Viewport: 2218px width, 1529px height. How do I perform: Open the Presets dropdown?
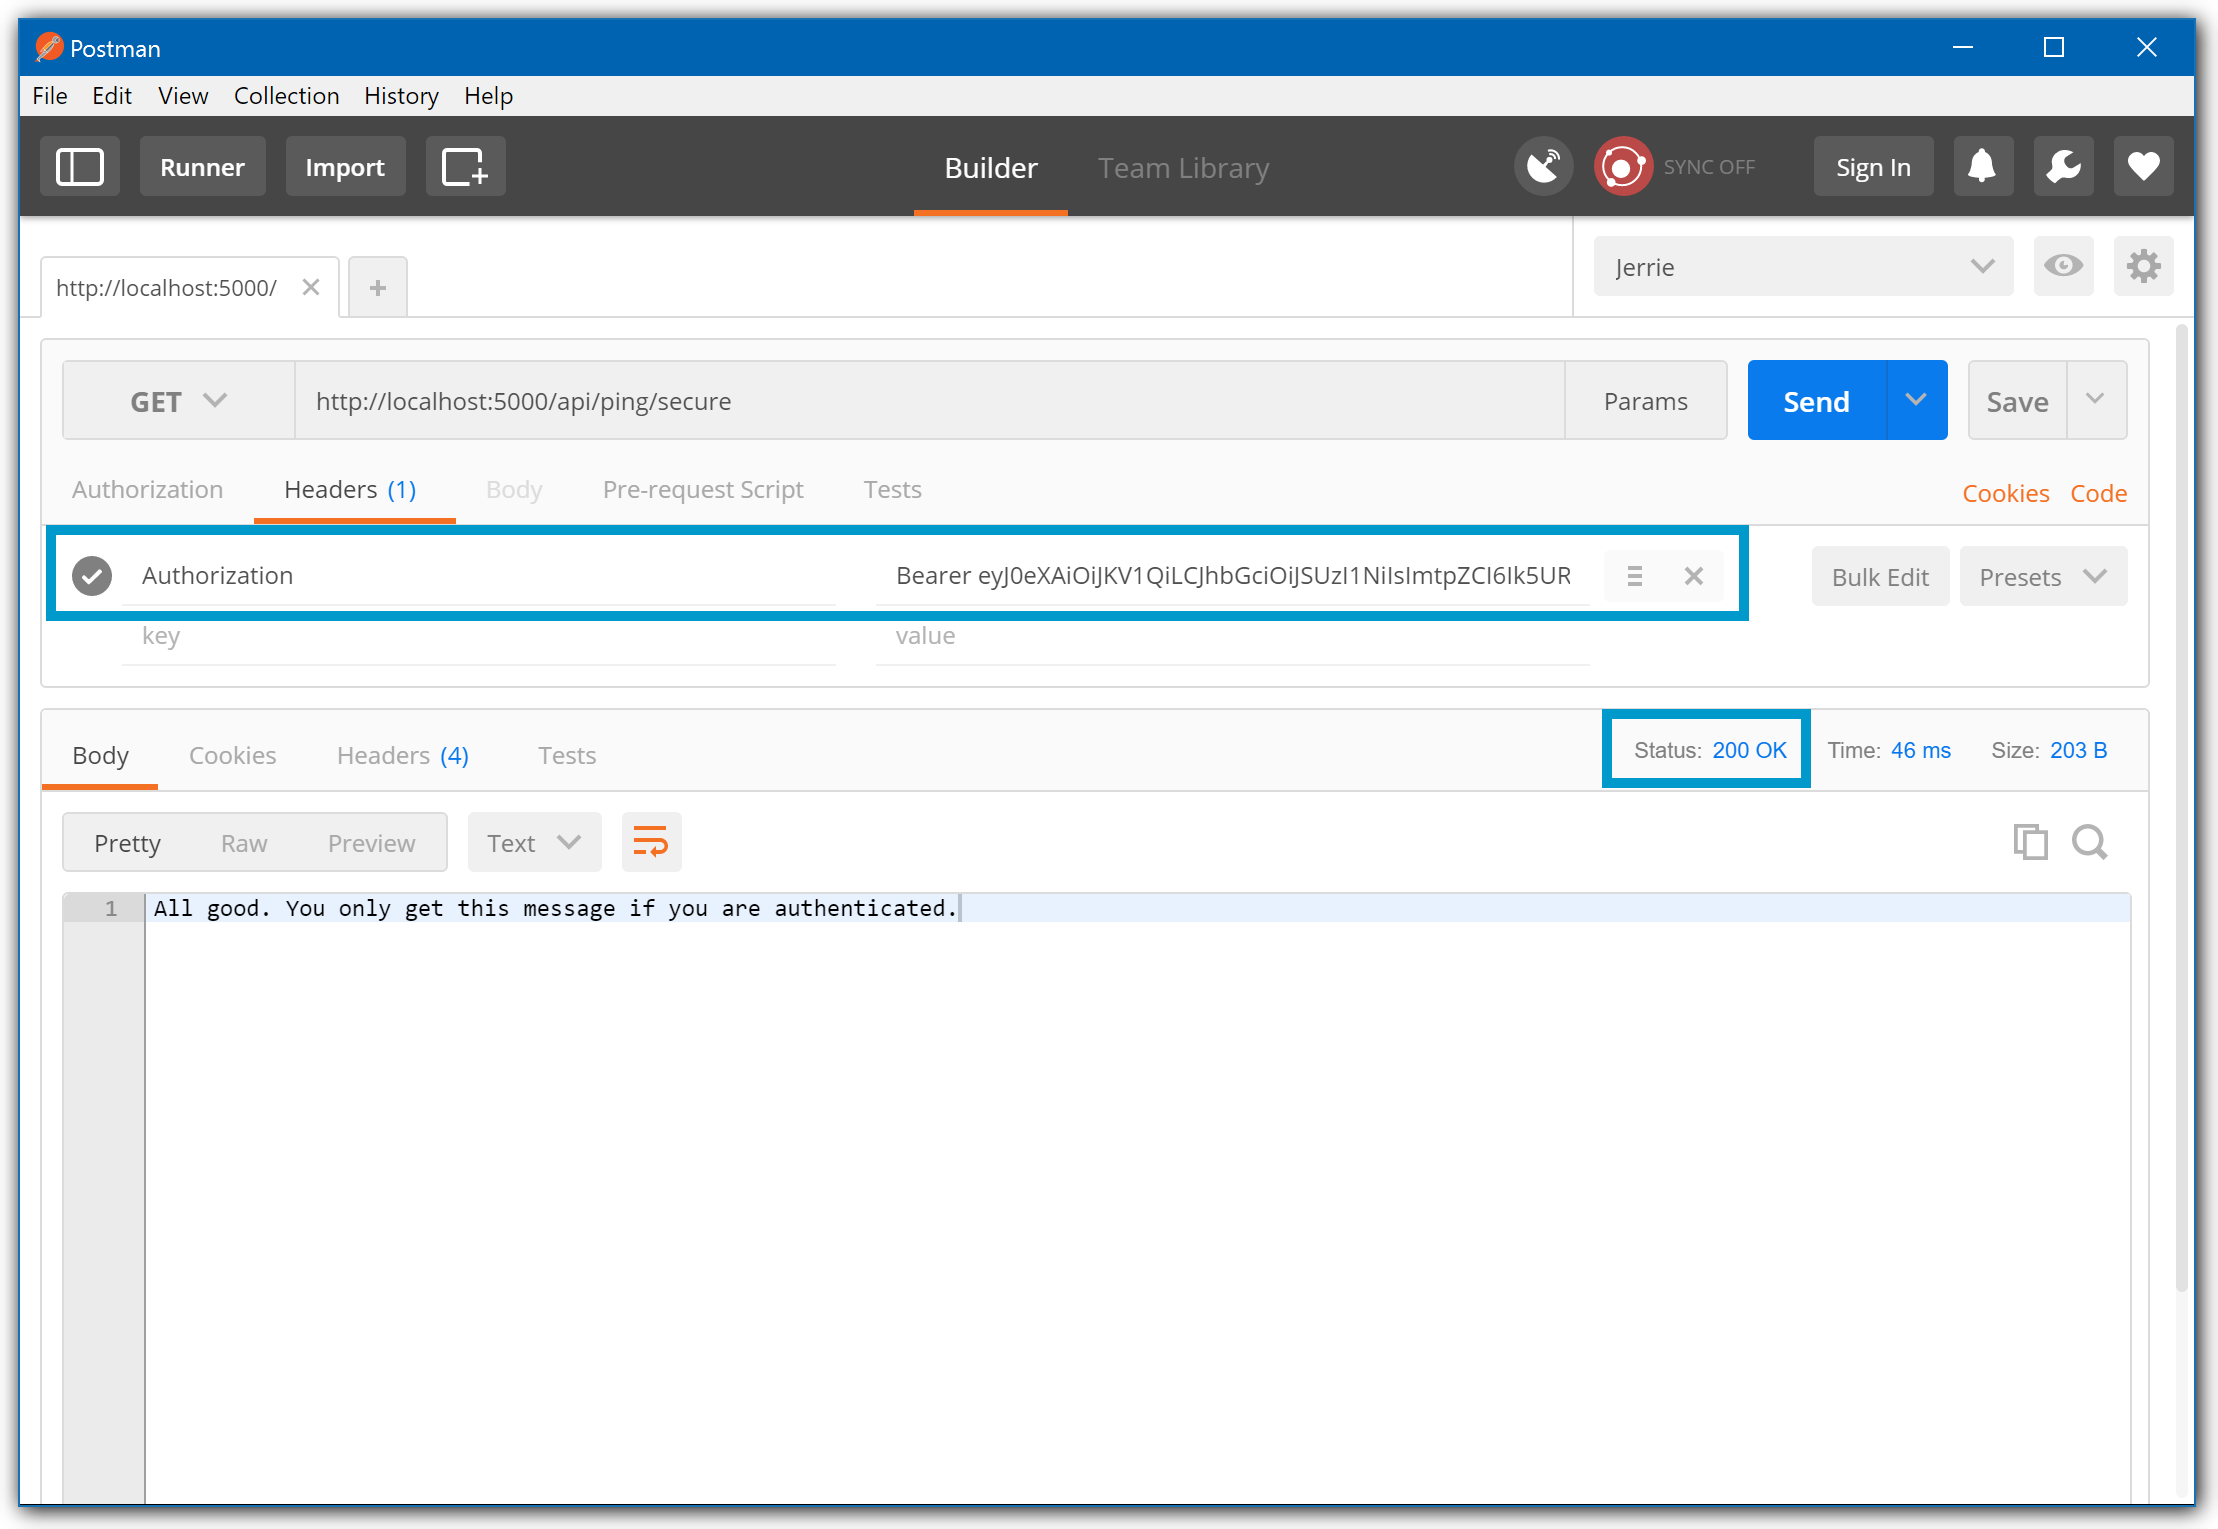2043,577
